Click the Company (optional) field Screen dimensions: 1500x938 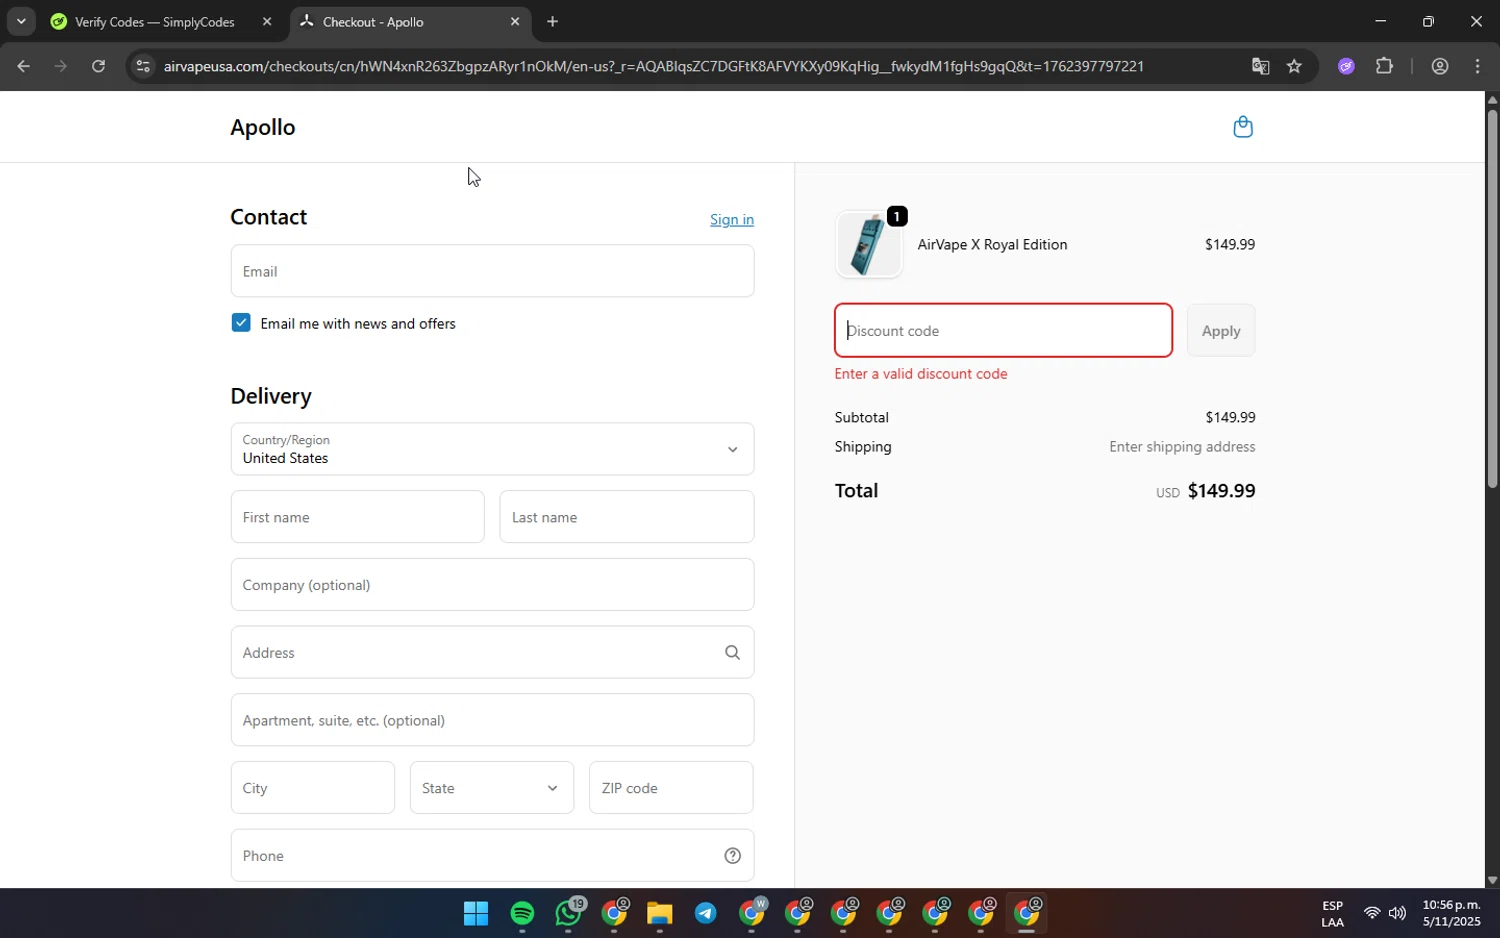[x=492, y=585]
